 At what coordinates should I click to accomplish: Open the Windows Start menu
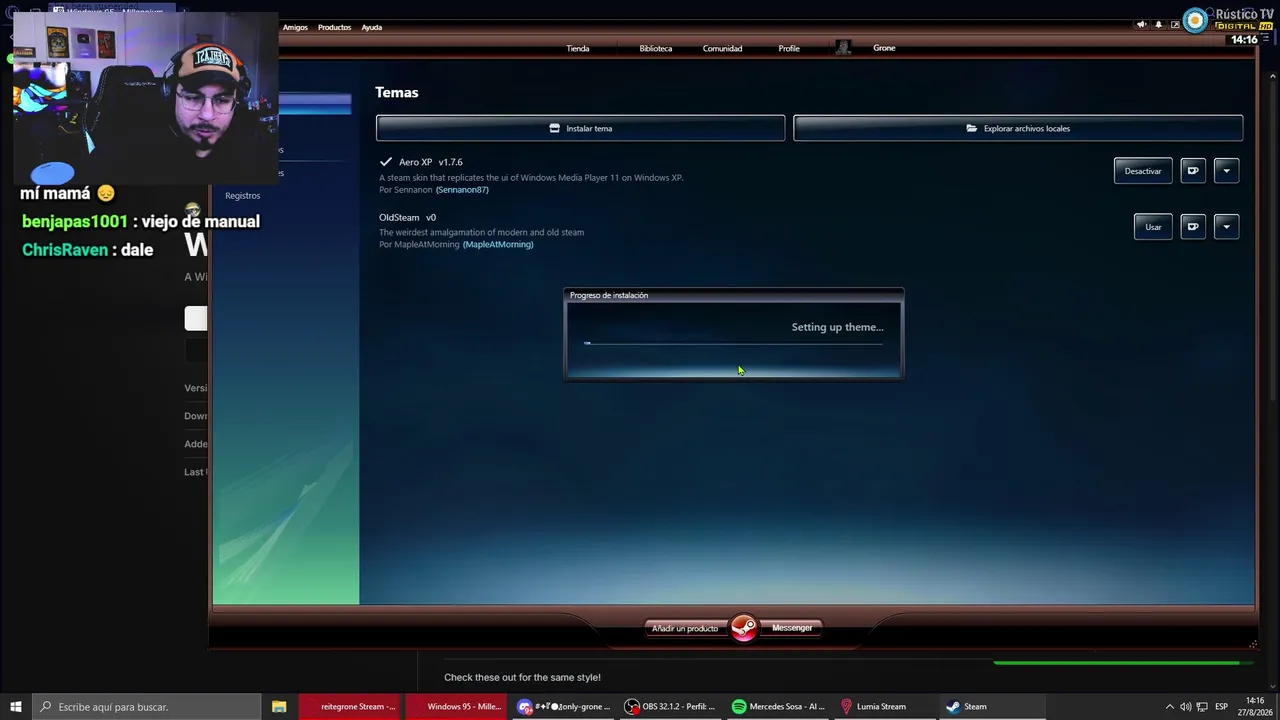(x=16, y=706)
